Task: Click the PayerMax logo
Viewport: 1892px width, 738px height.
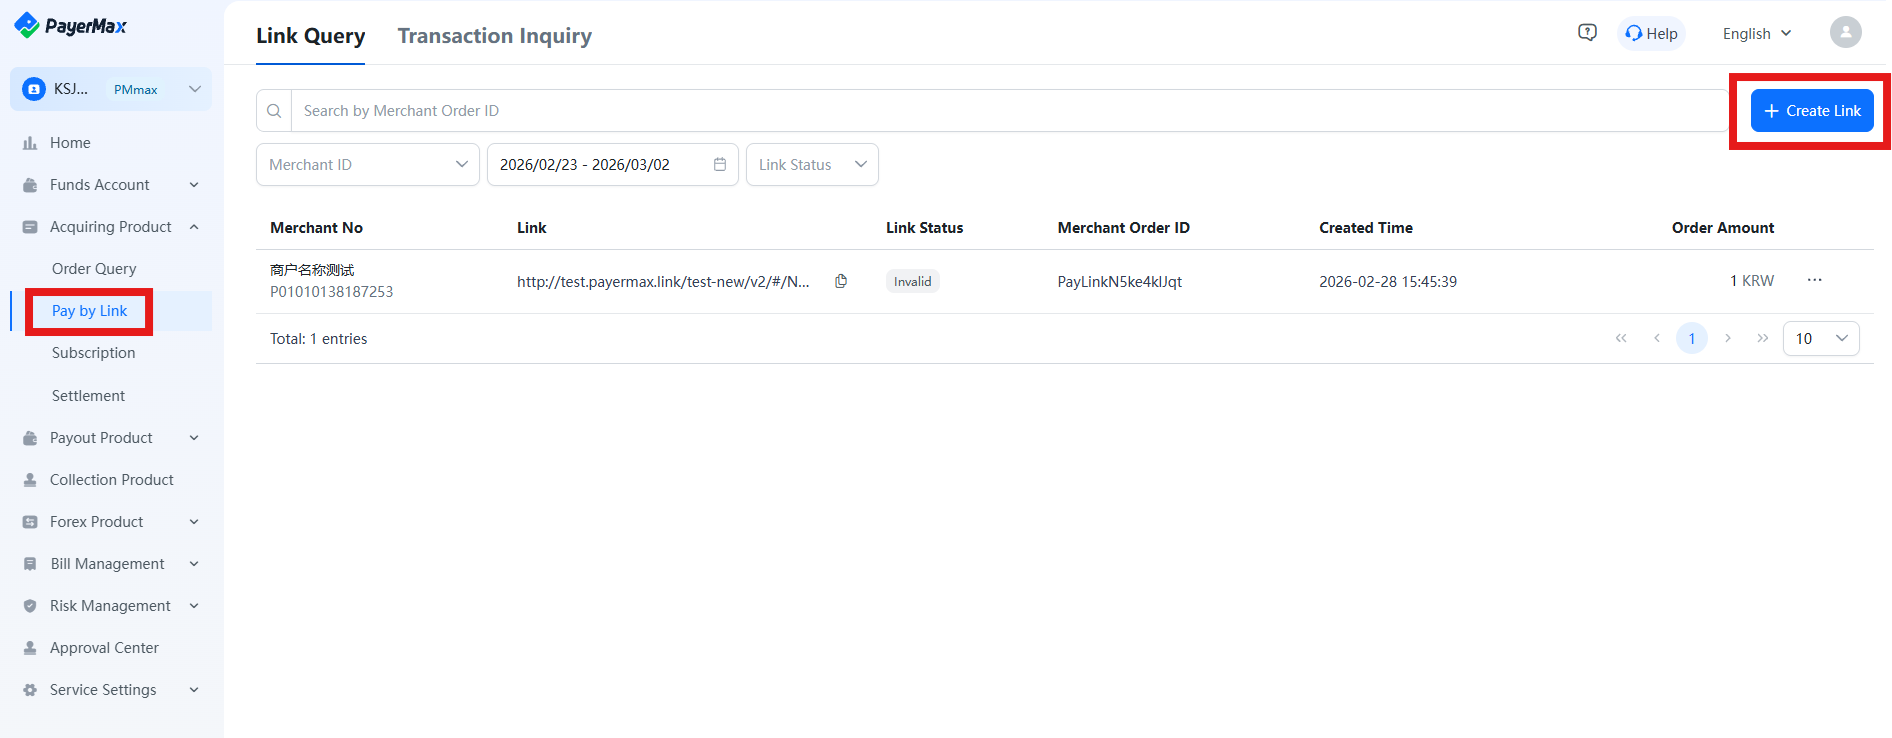Action: [x=71, y=26]
